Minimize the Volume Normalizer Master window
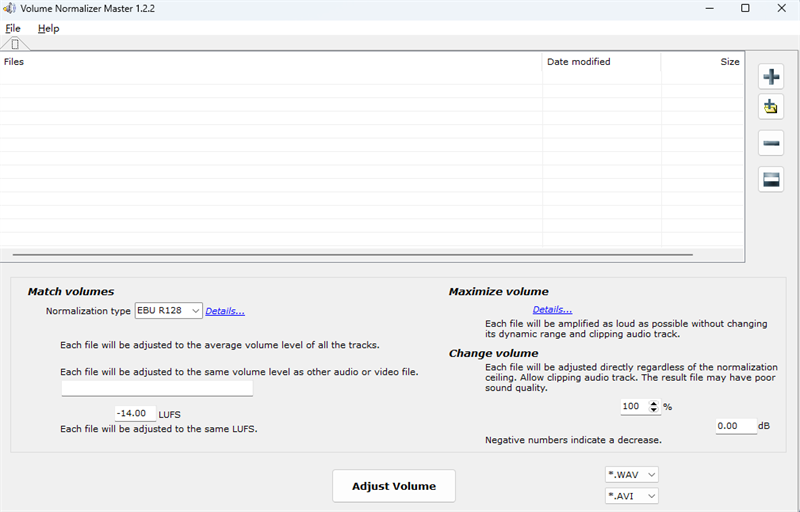The image size is (800, 512). tap(710, 8)
